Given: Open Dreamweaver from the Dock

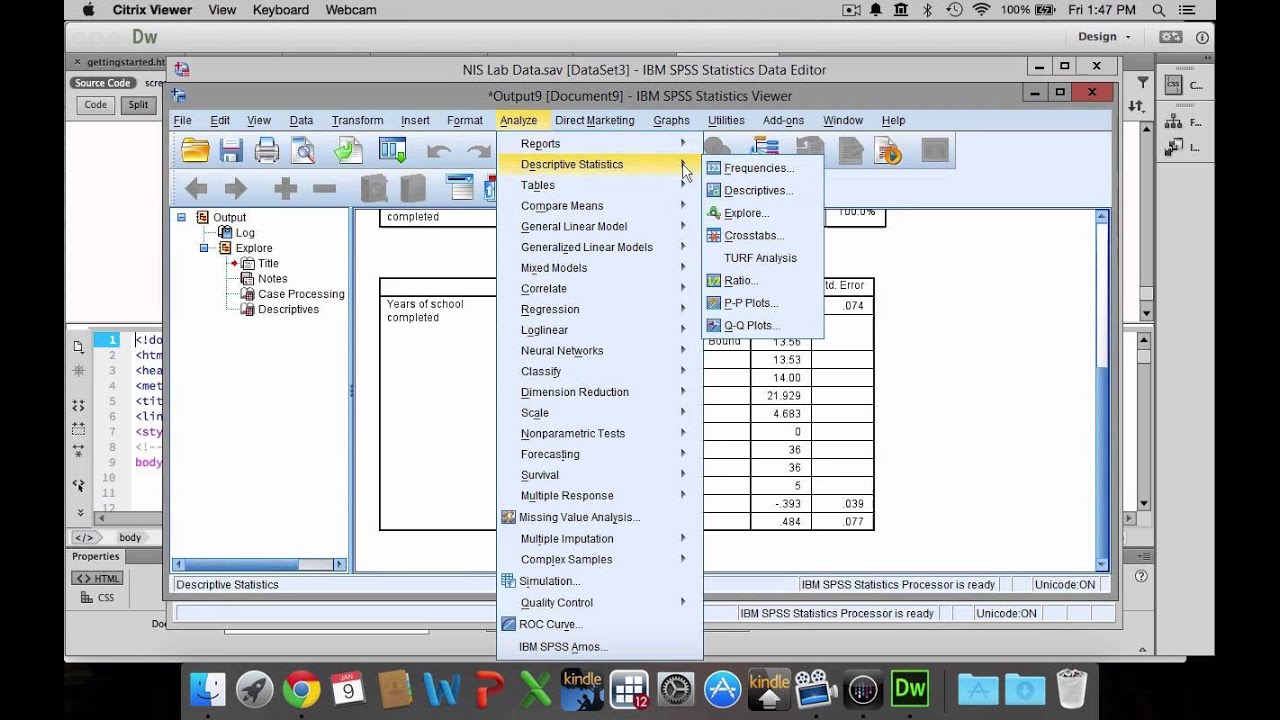Looking at the screenshot, I should click(910, 689).
